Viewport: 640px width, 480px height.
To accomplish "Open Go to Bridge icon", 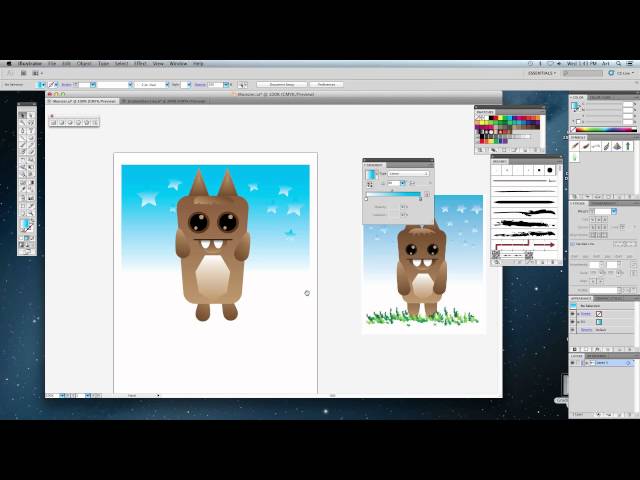I will pyautogui.click(x=24, y=73).
